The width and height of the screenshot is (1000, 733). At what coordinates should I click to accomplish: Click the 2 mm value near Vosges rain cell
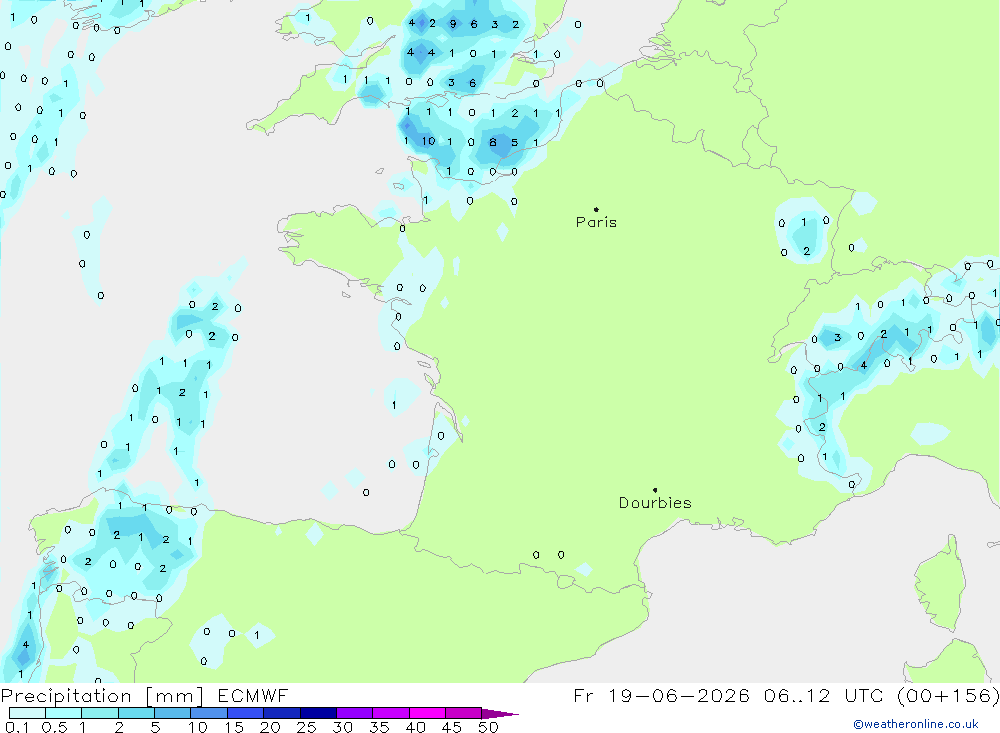point(806,251)
